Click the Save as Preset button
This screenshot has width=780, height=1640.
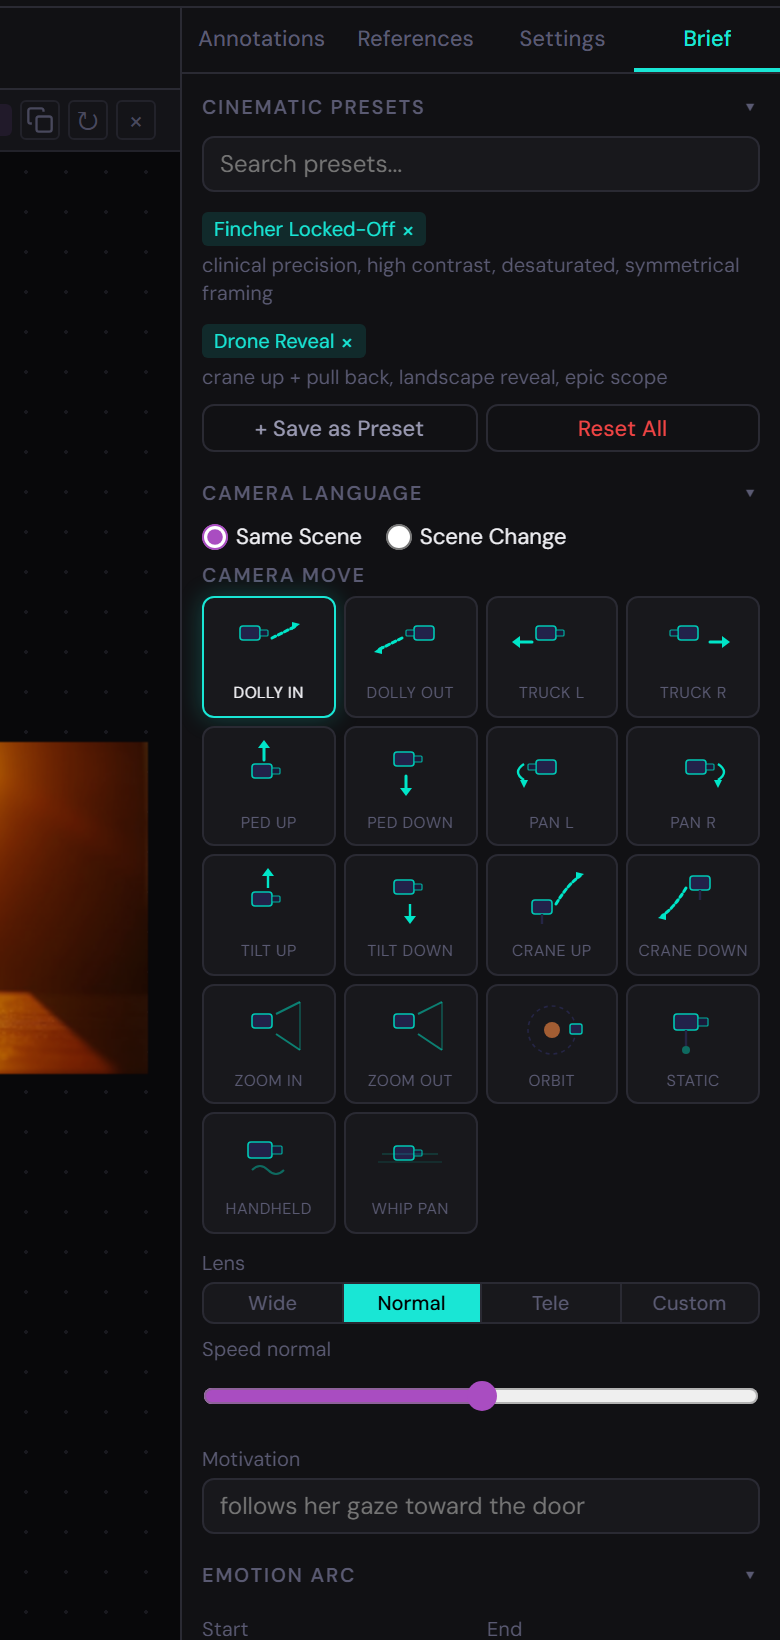(339, 428)
